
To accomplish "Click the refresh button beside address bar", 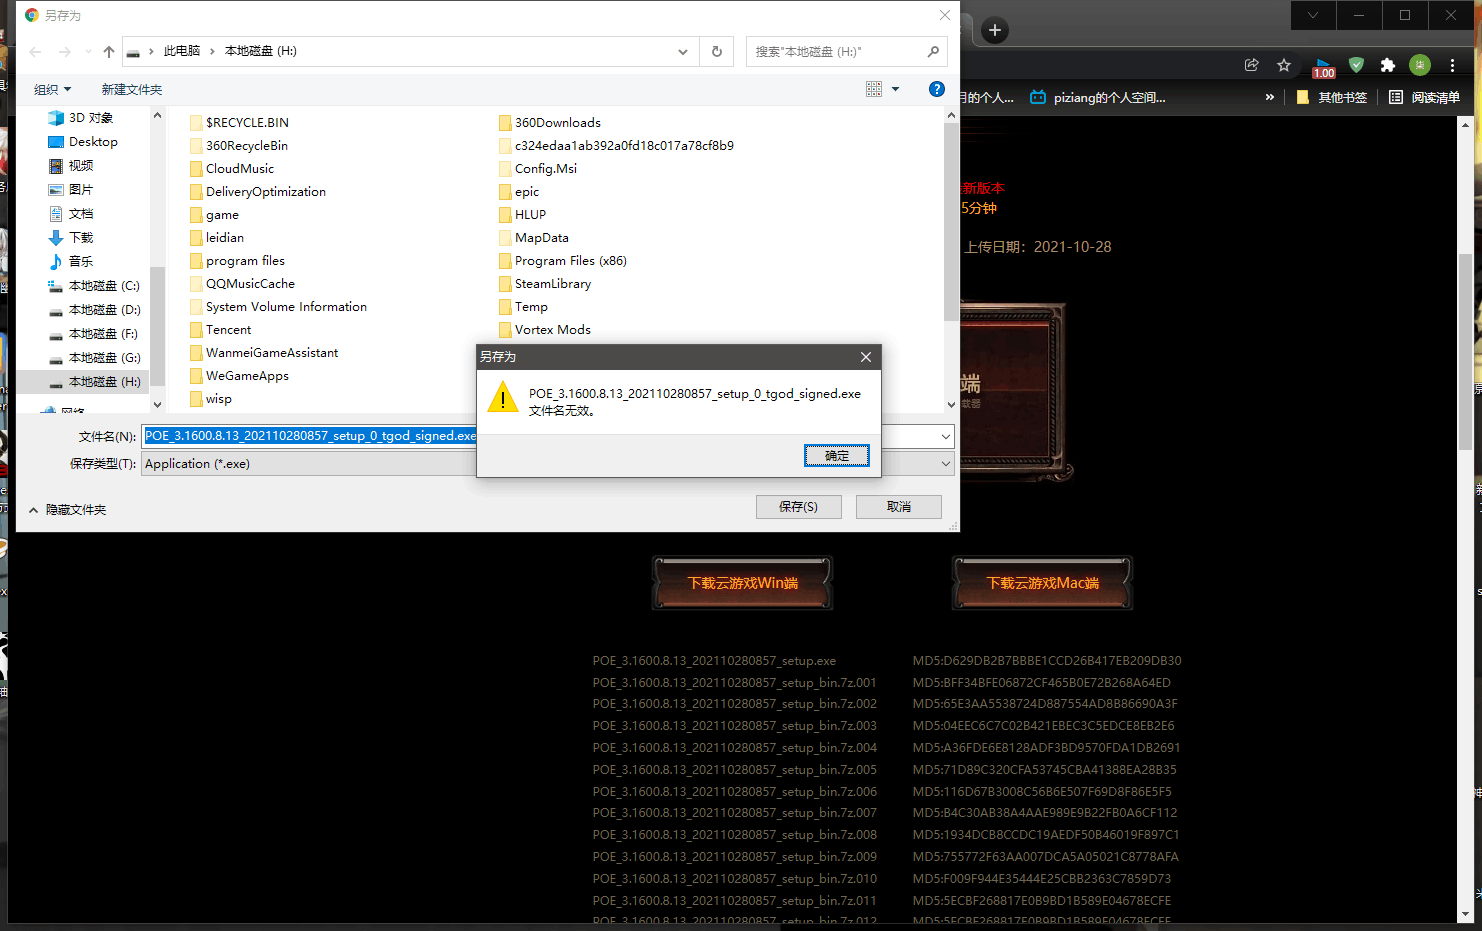I will pos(716,51).
